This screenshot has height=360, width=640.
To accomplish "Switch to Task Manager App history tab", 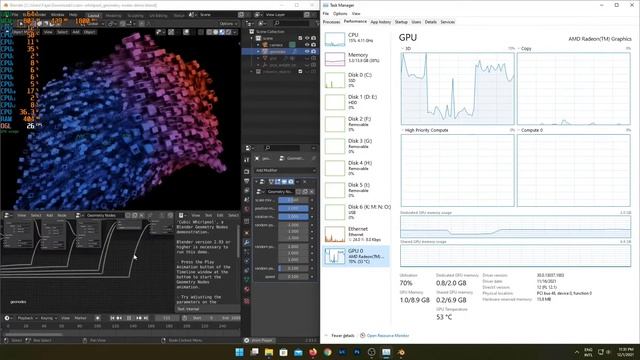I will 380,22.
